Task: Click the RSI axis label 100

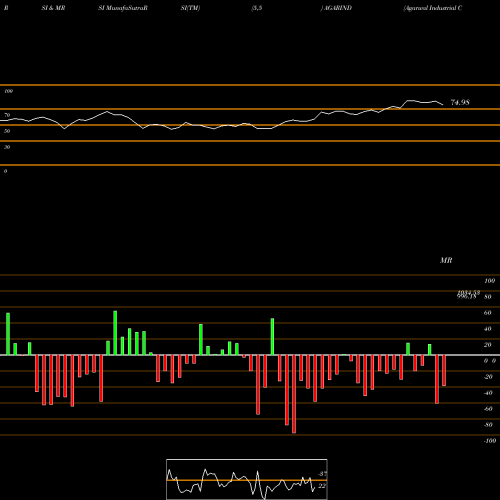Action: (x=8, y=91)
